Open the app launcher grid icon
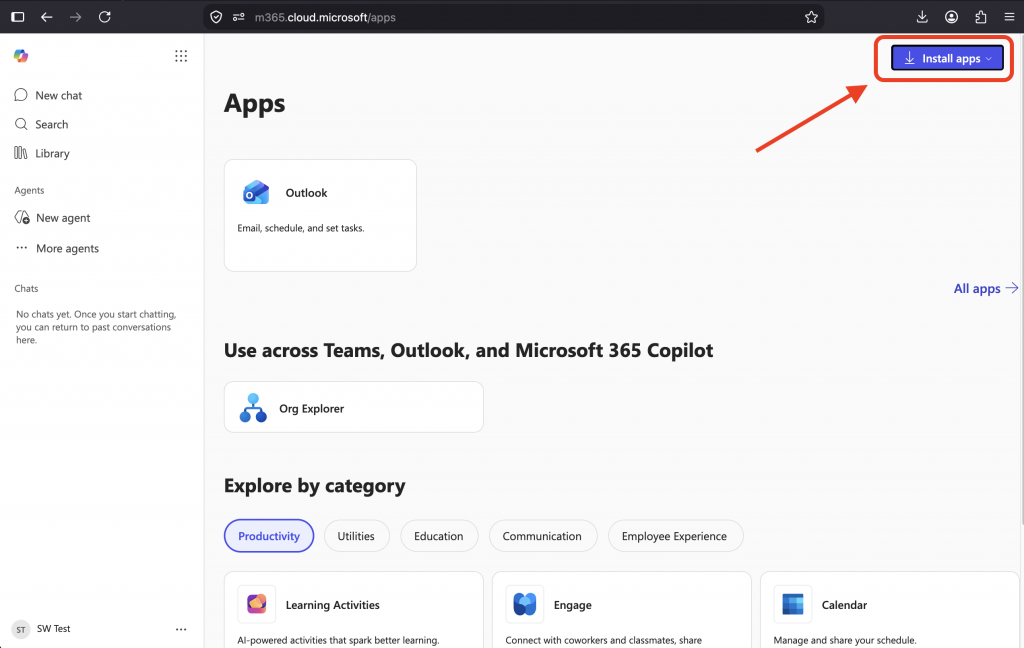 [181, 56]
